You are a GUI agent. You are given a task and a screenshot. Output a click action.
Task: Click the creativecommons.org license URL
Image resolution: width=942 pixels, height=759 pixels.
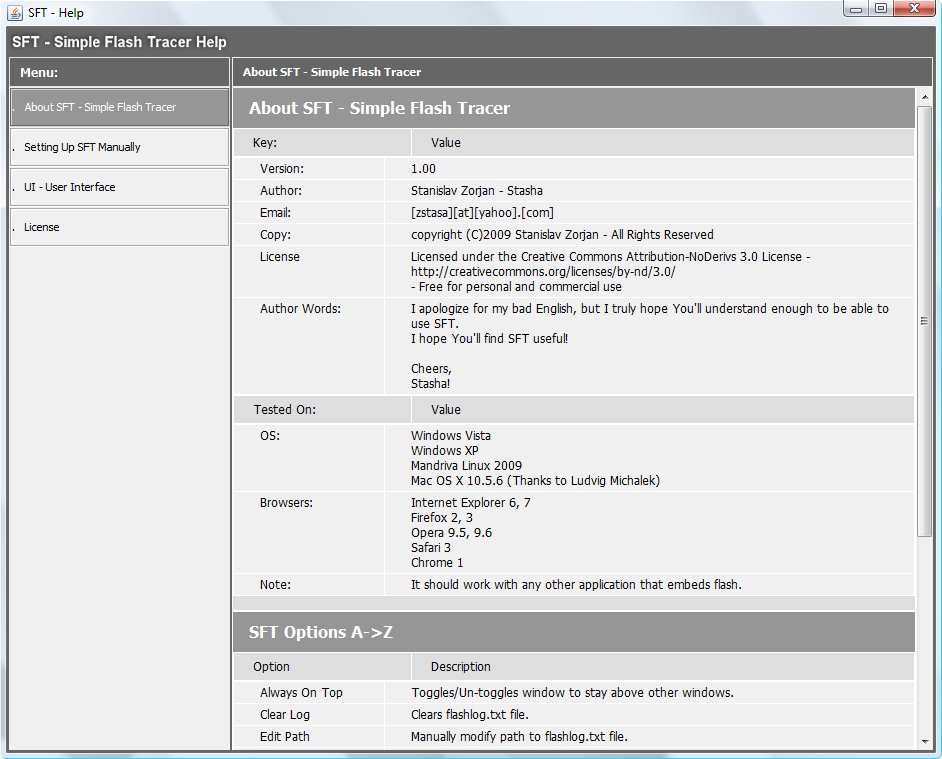point(543,272)
